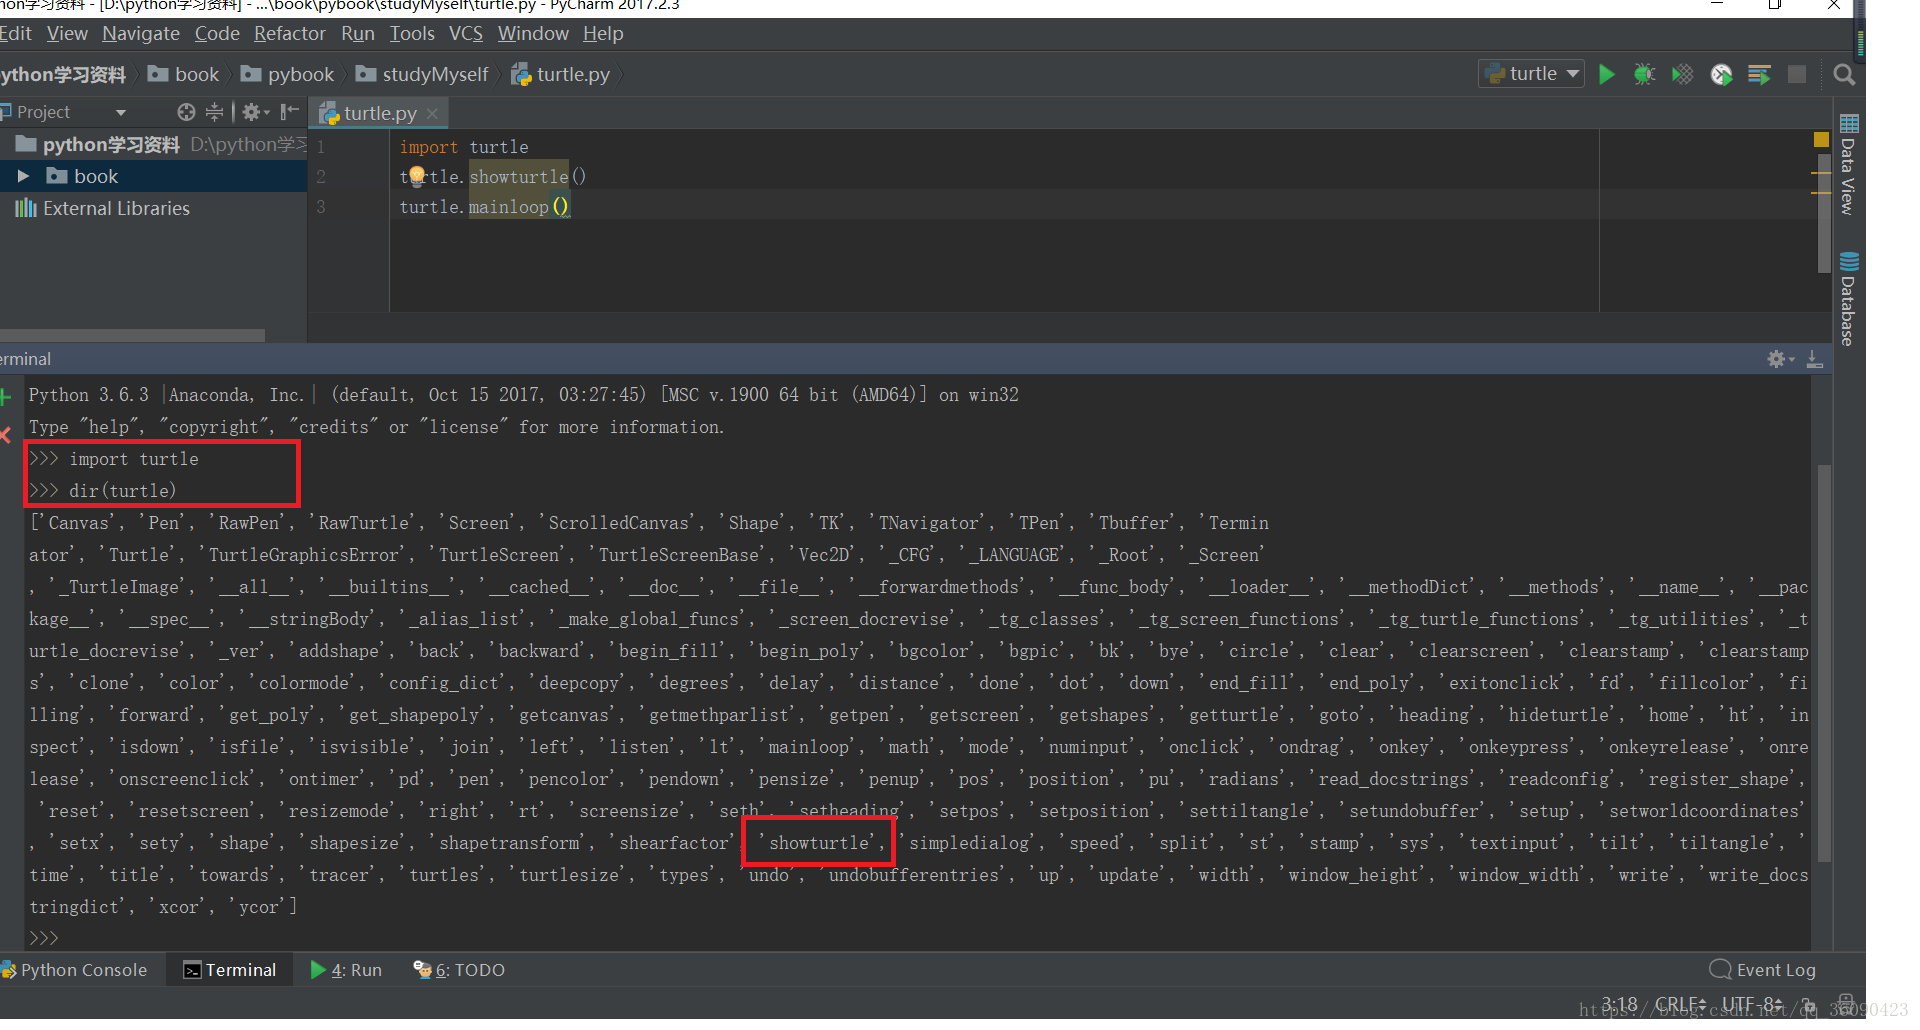
Task: Click 'dir(turtle)' command in terminal
Action: tap(122, 491)
